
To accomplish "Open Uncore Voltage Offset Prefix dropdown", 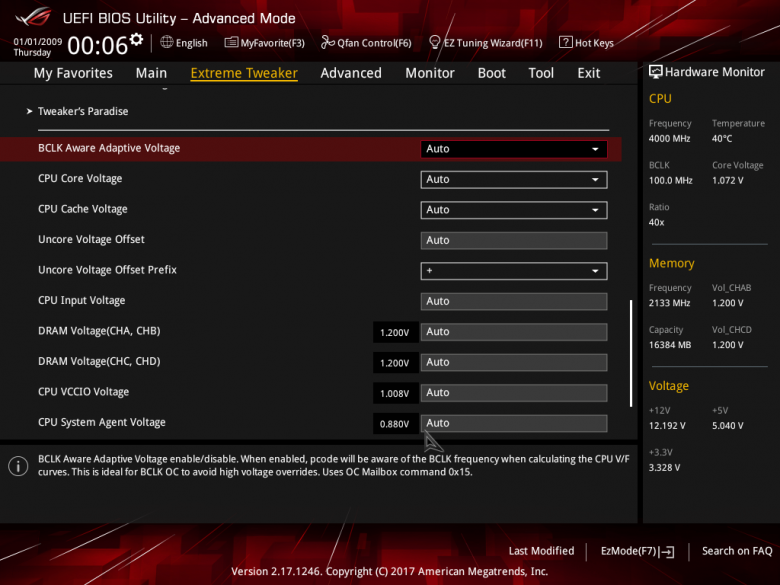I will point(514,271).
